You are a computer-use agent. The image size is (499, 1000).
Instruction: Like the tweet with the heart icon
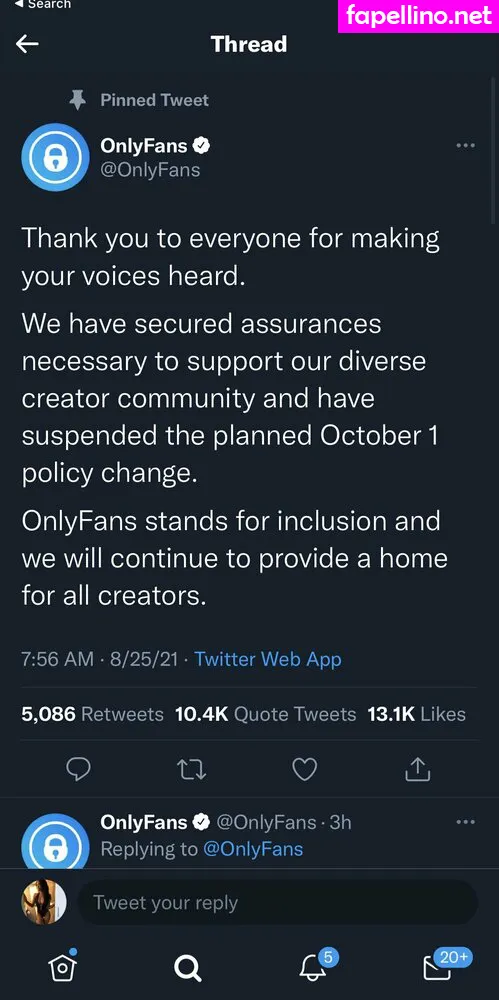304,769
